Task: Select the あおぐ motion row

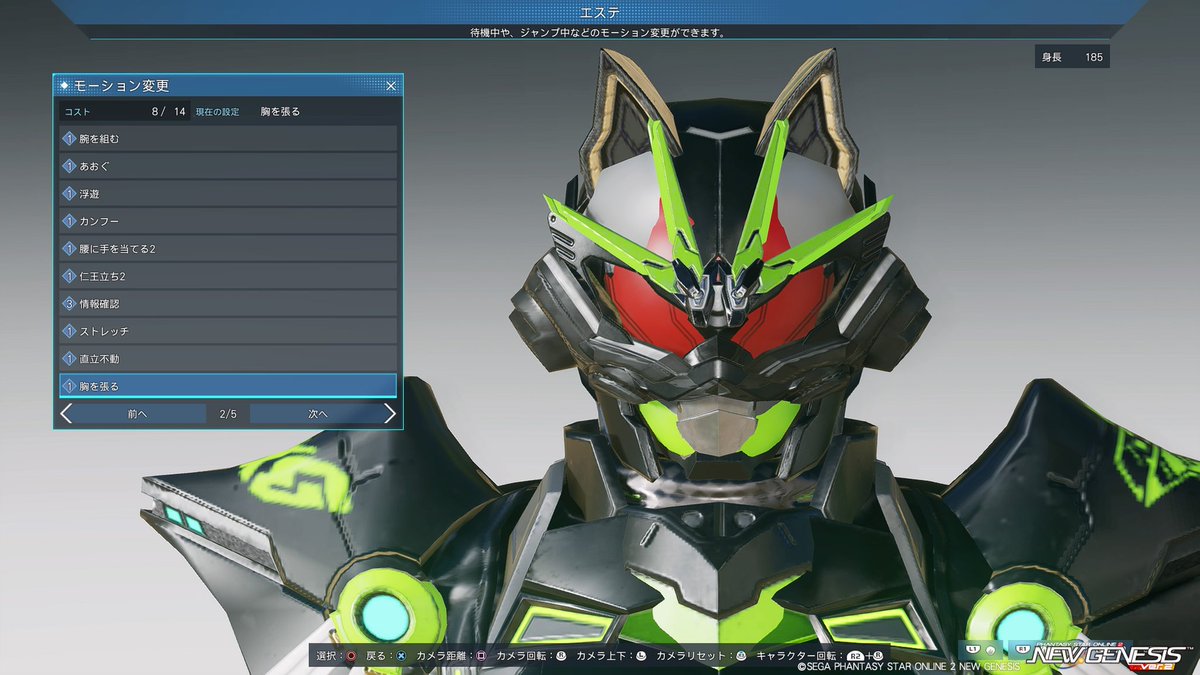Action: click(x=228, y=166)
